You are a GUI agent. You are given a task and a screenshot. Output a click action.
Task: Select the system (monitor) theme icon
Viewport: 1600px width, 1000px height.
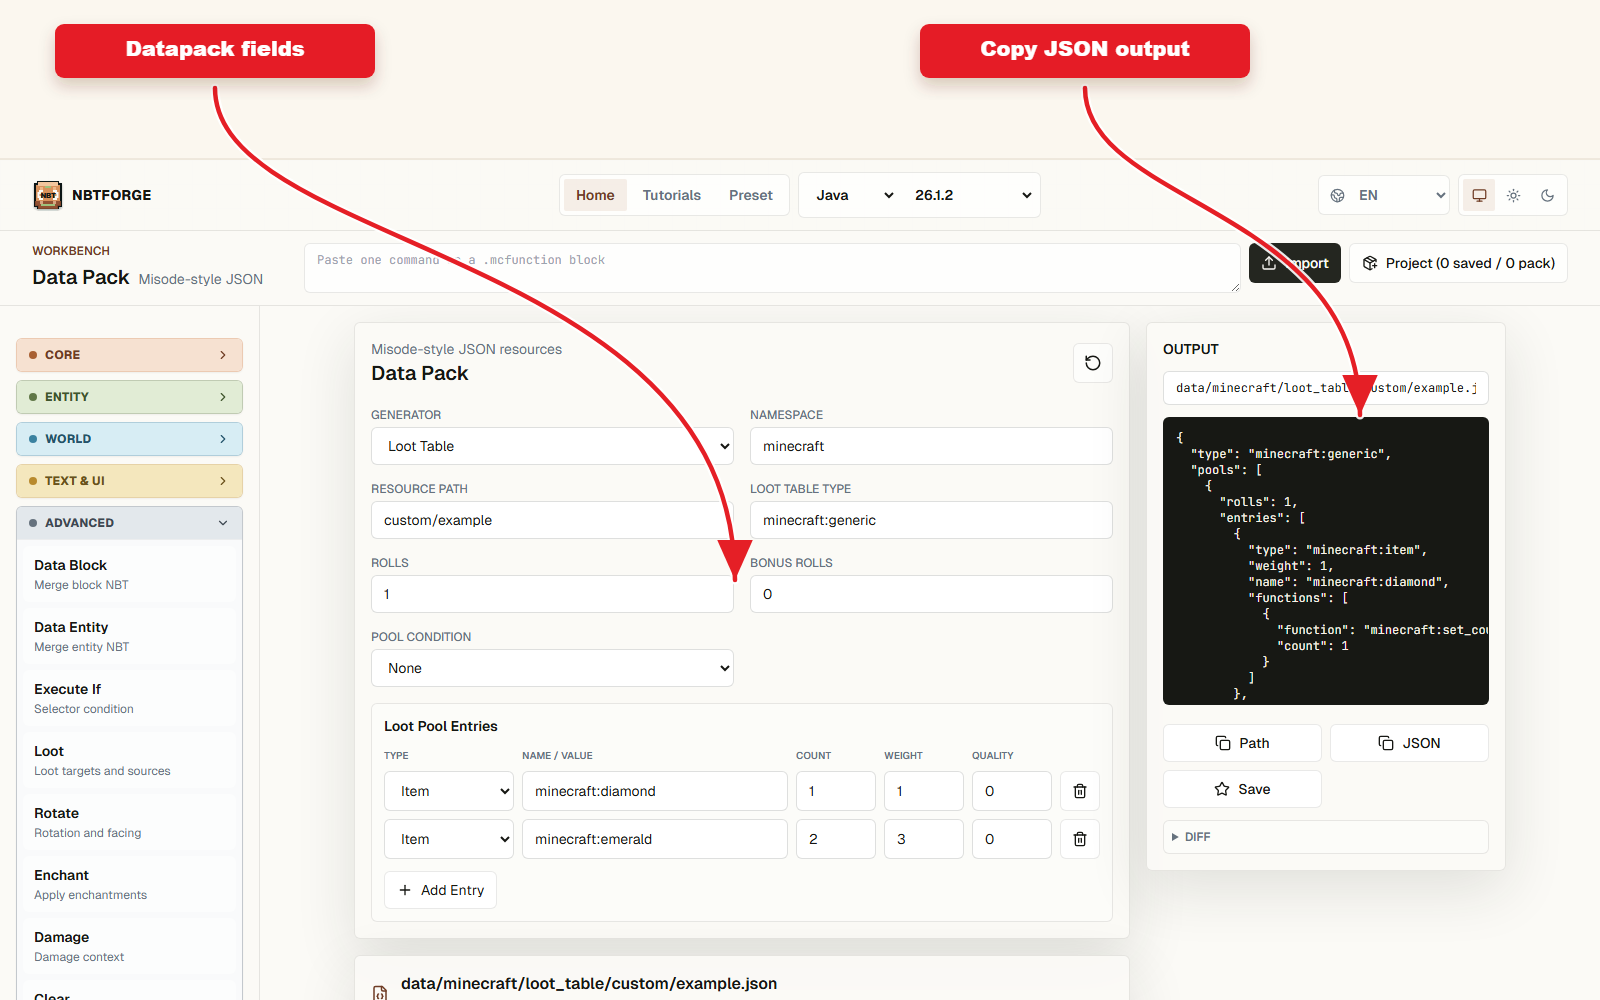coord(1479,195)
